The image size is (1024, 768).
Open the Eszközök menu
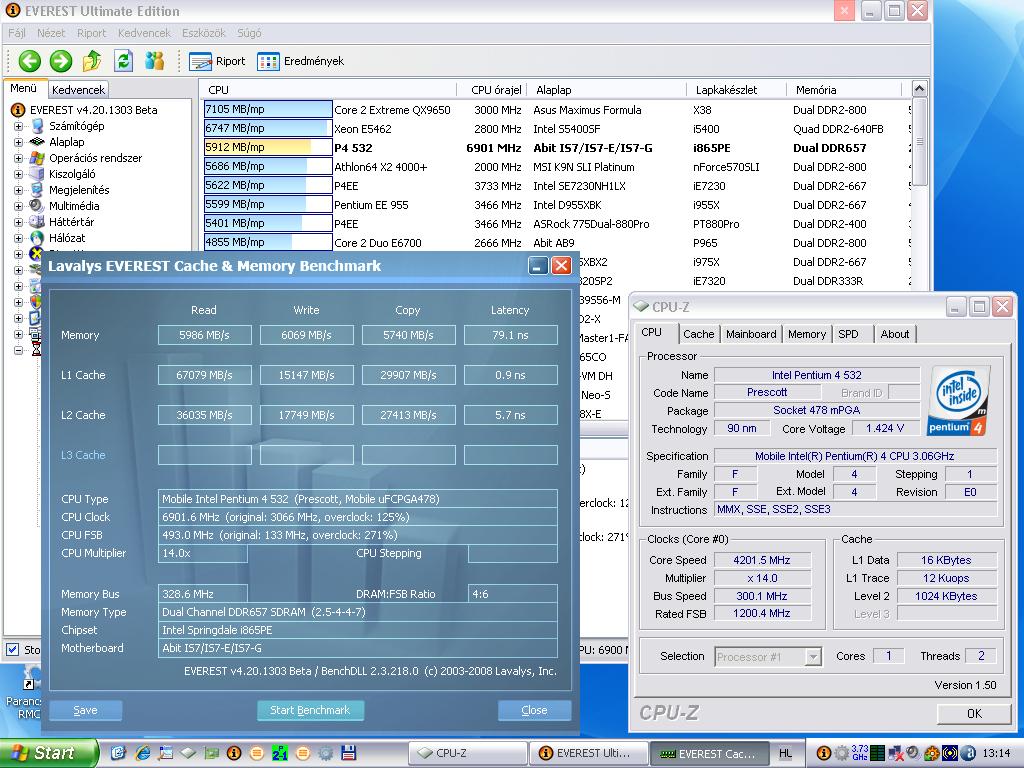(203, 33)
